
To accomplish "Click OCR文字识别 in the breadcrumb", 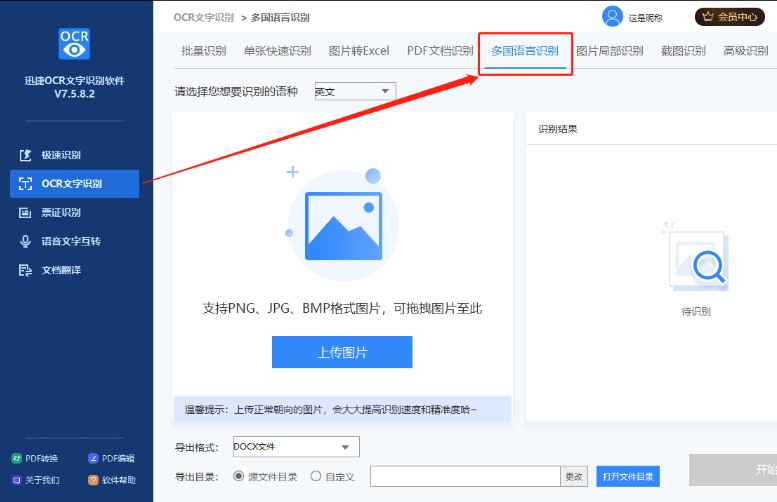I will 204,17.
